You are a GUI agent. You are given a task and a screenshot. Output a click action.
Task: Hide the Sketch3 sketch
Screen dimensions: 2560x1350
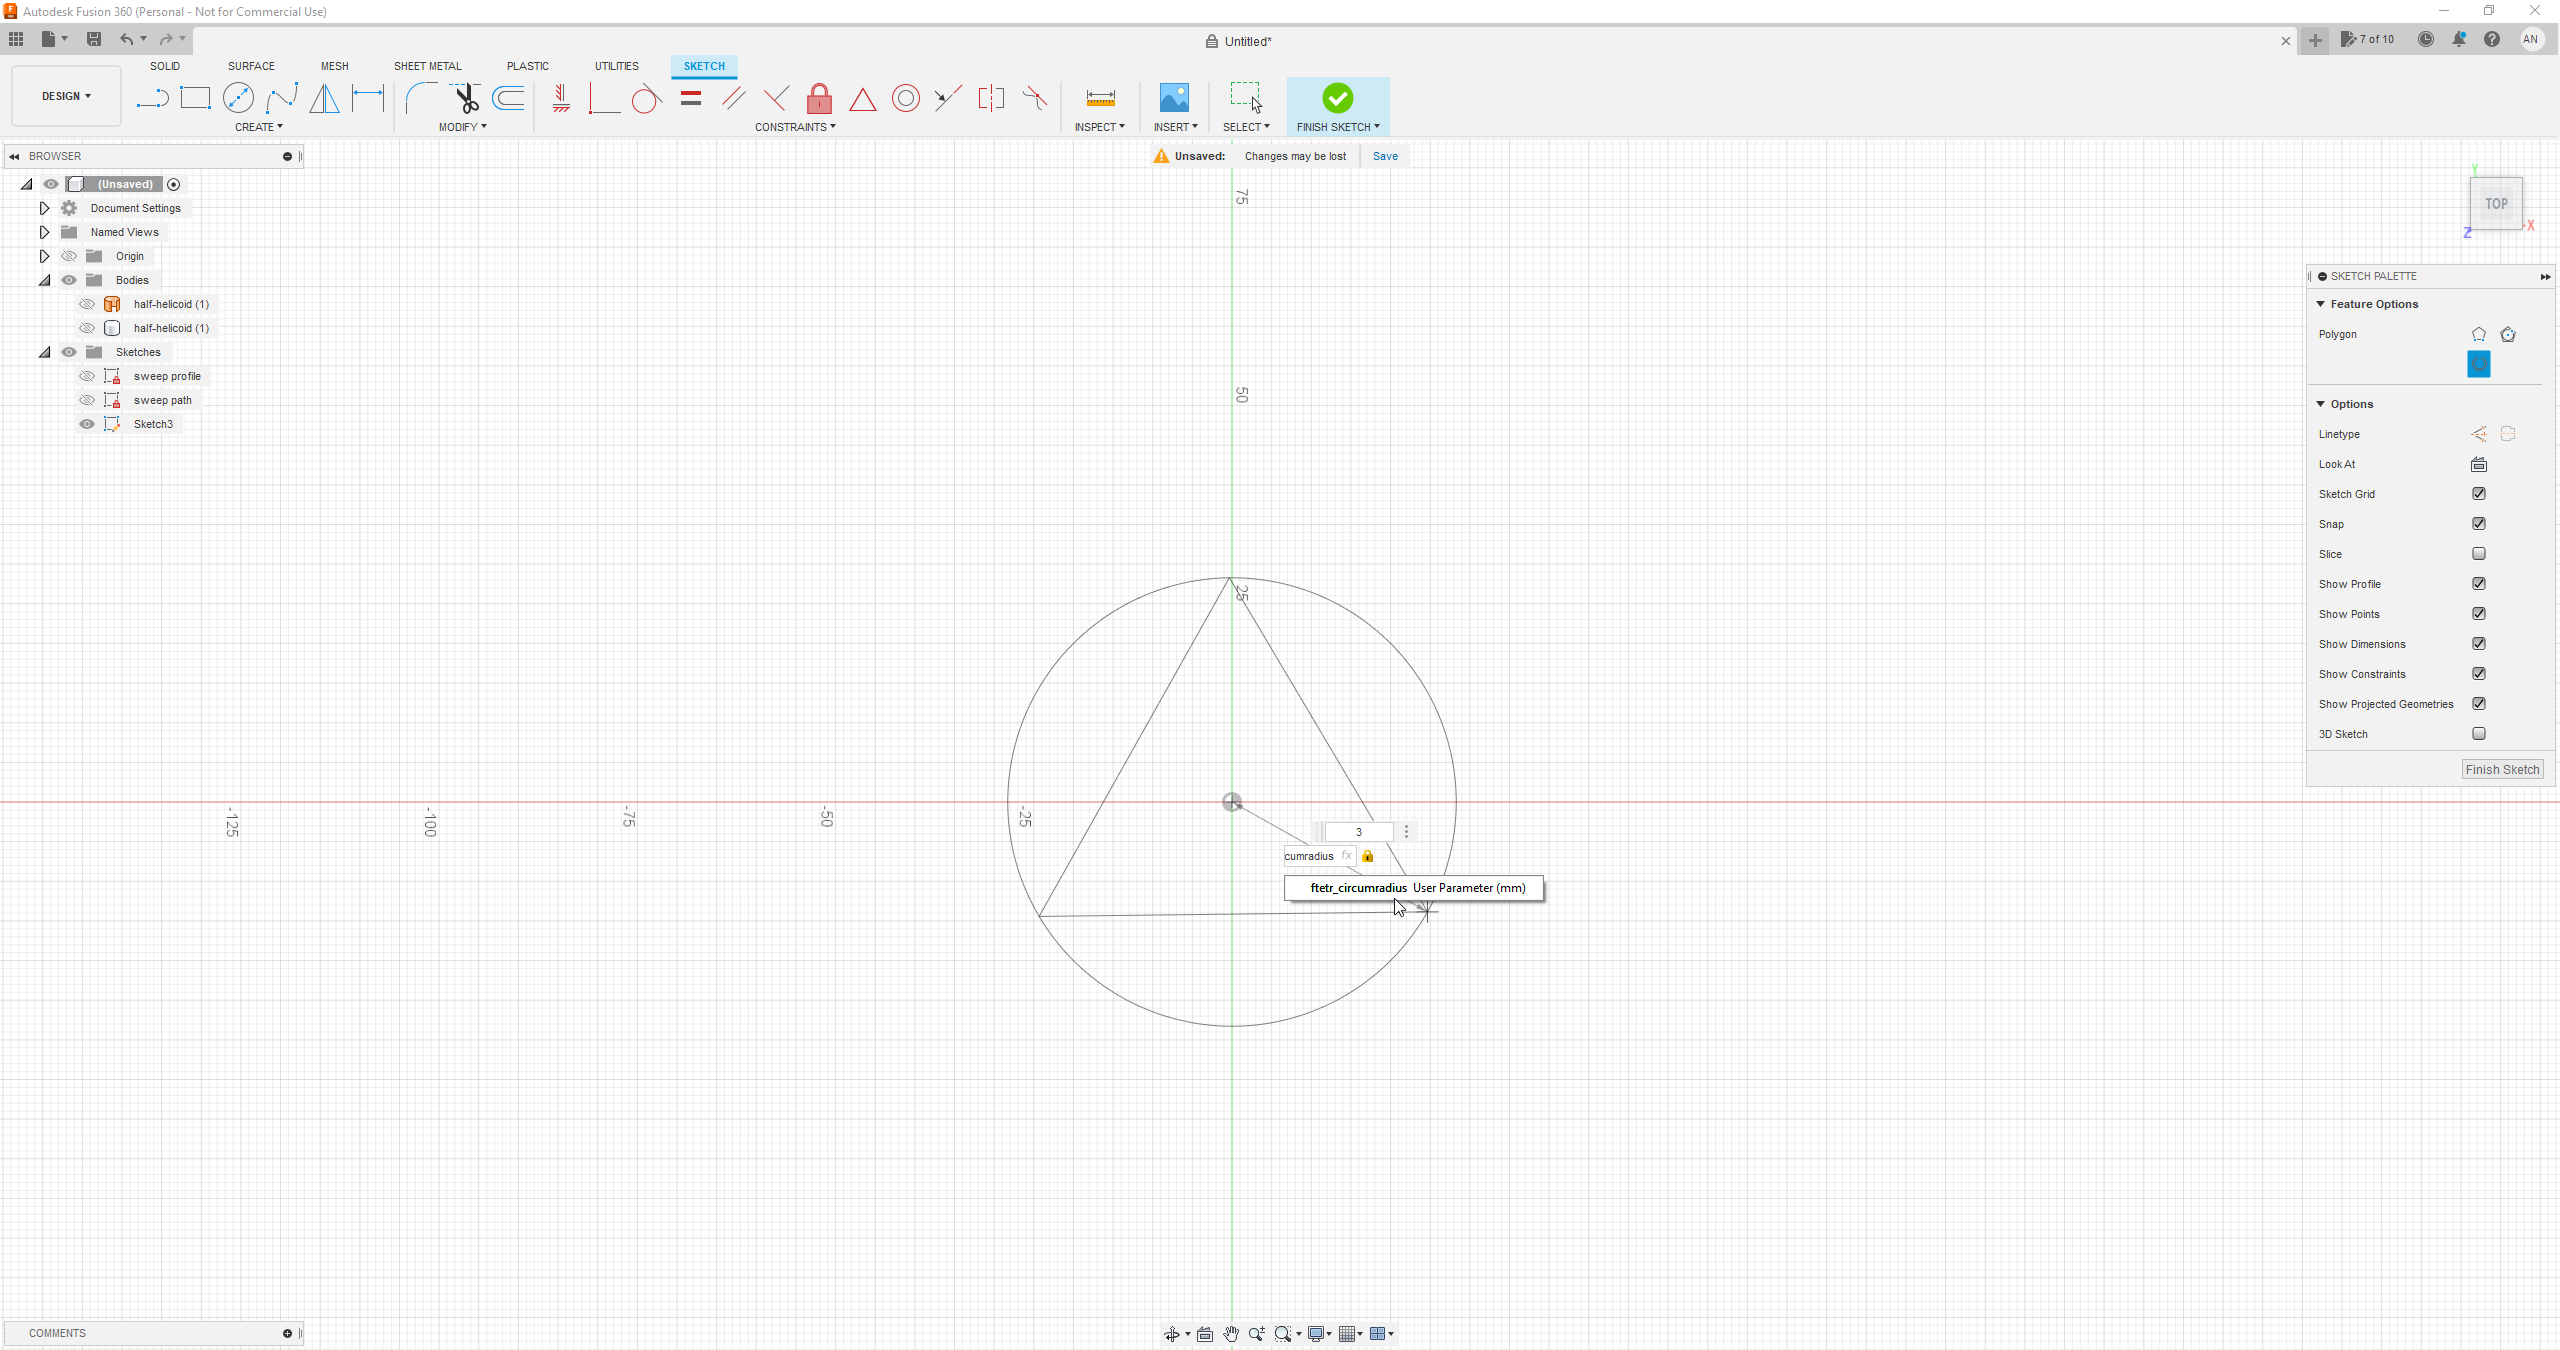pyautogui.click(x=87, y=424)
